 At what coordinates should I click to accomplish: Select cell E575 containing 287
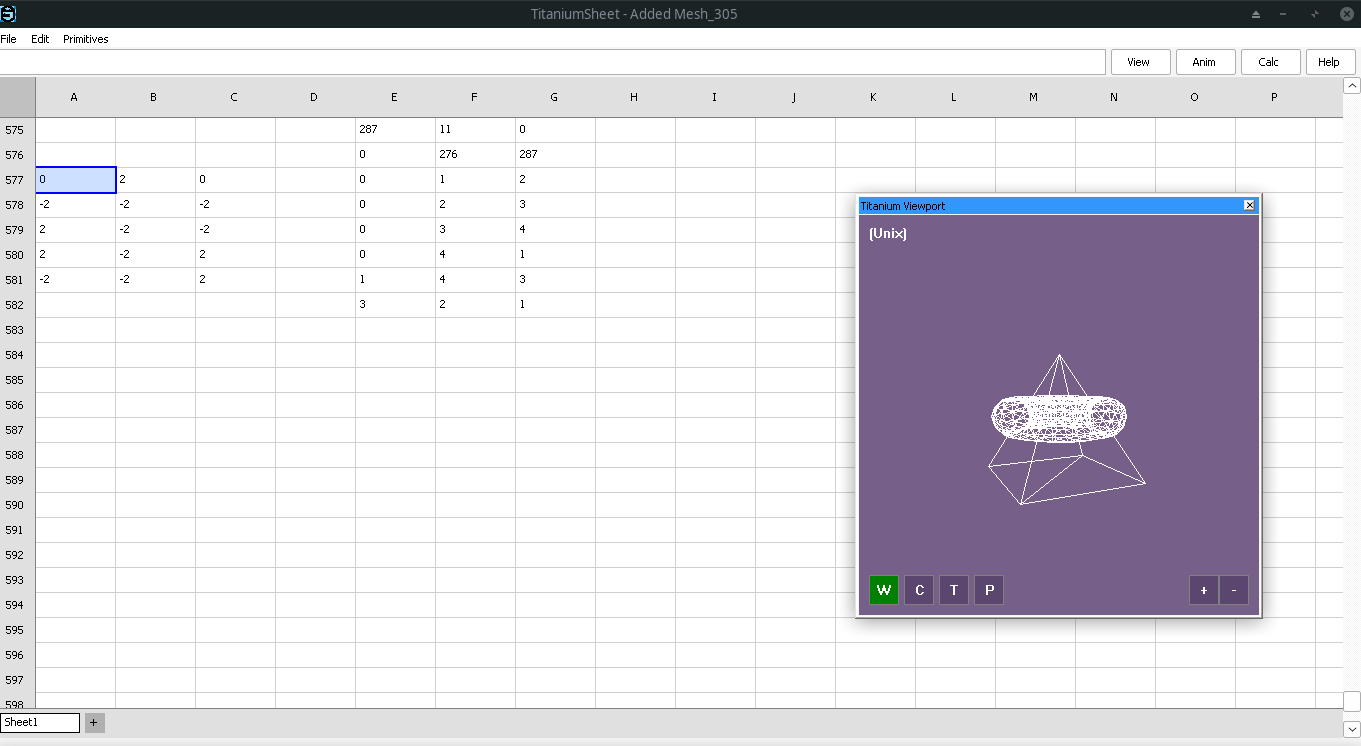pos(395,130)
